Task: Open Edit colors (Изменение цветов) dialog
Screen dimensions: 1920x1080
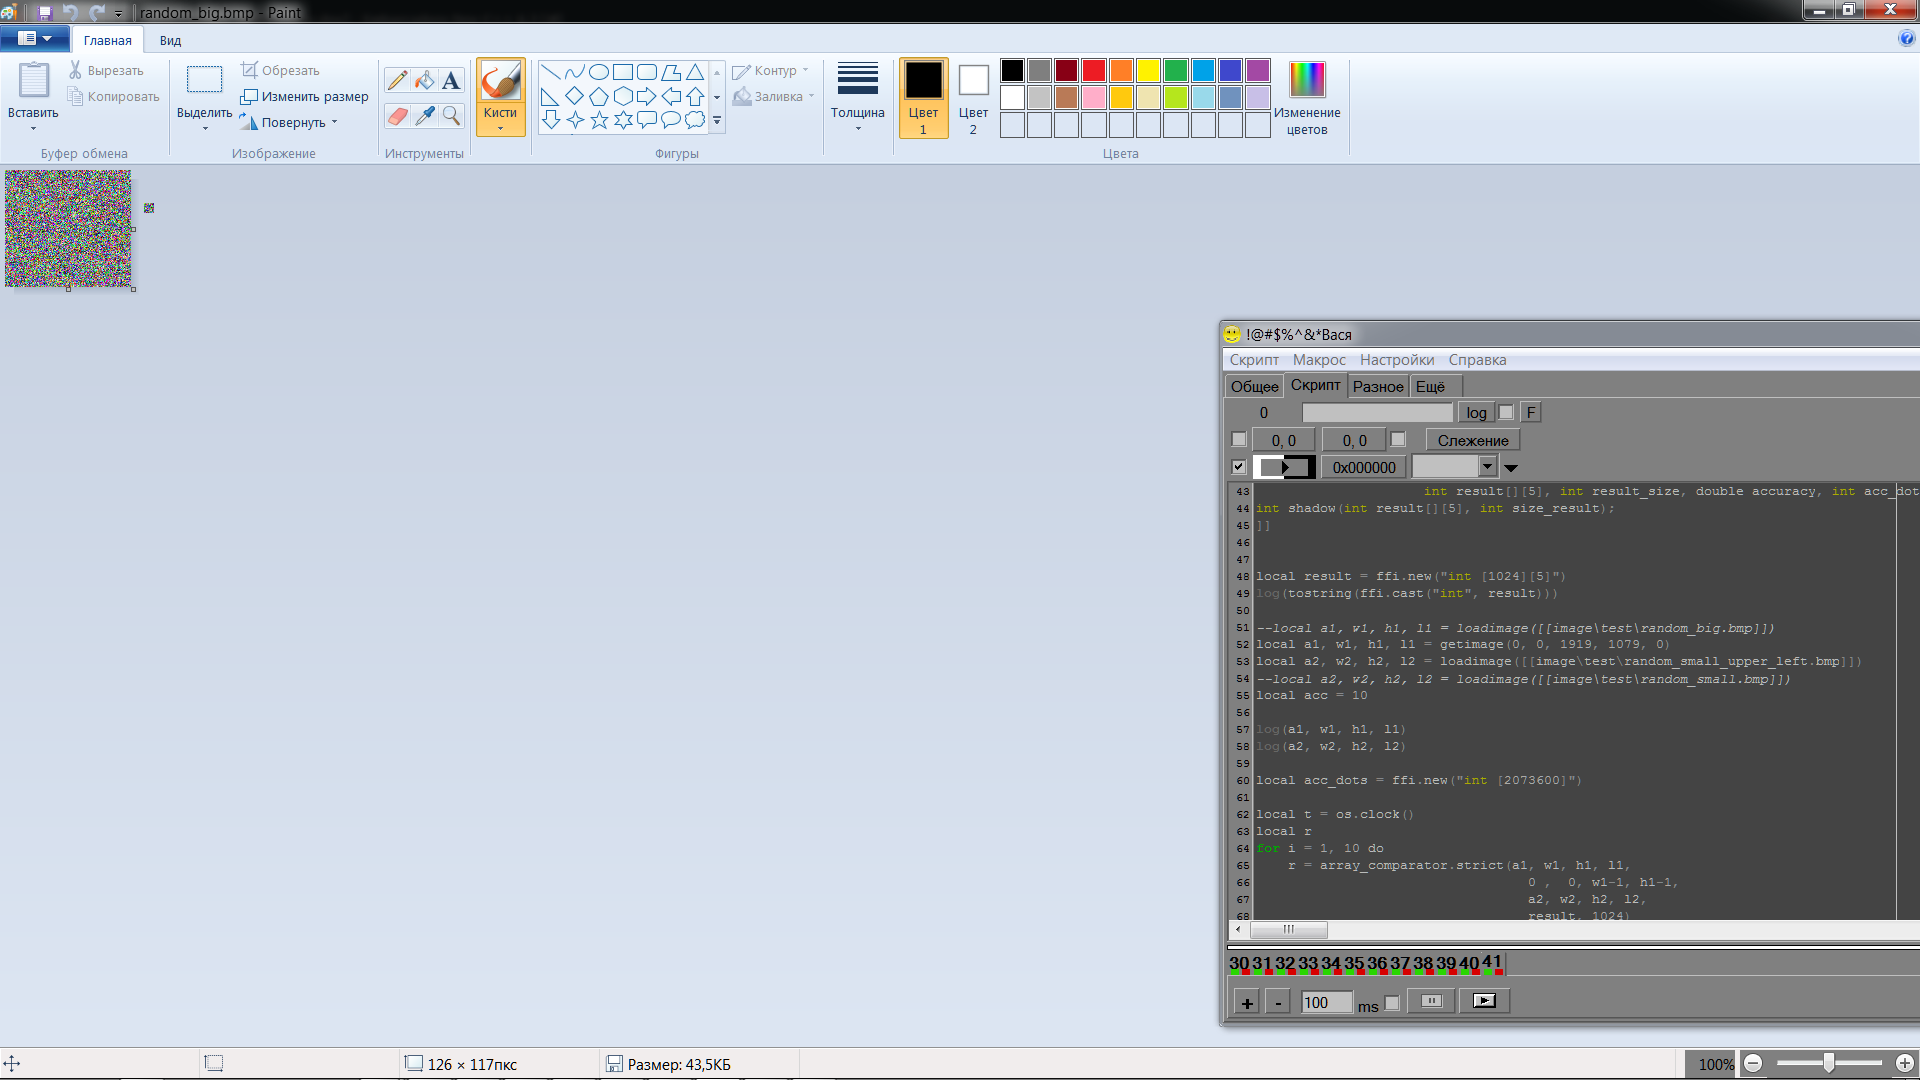Action: click(x=1307, y=97)
